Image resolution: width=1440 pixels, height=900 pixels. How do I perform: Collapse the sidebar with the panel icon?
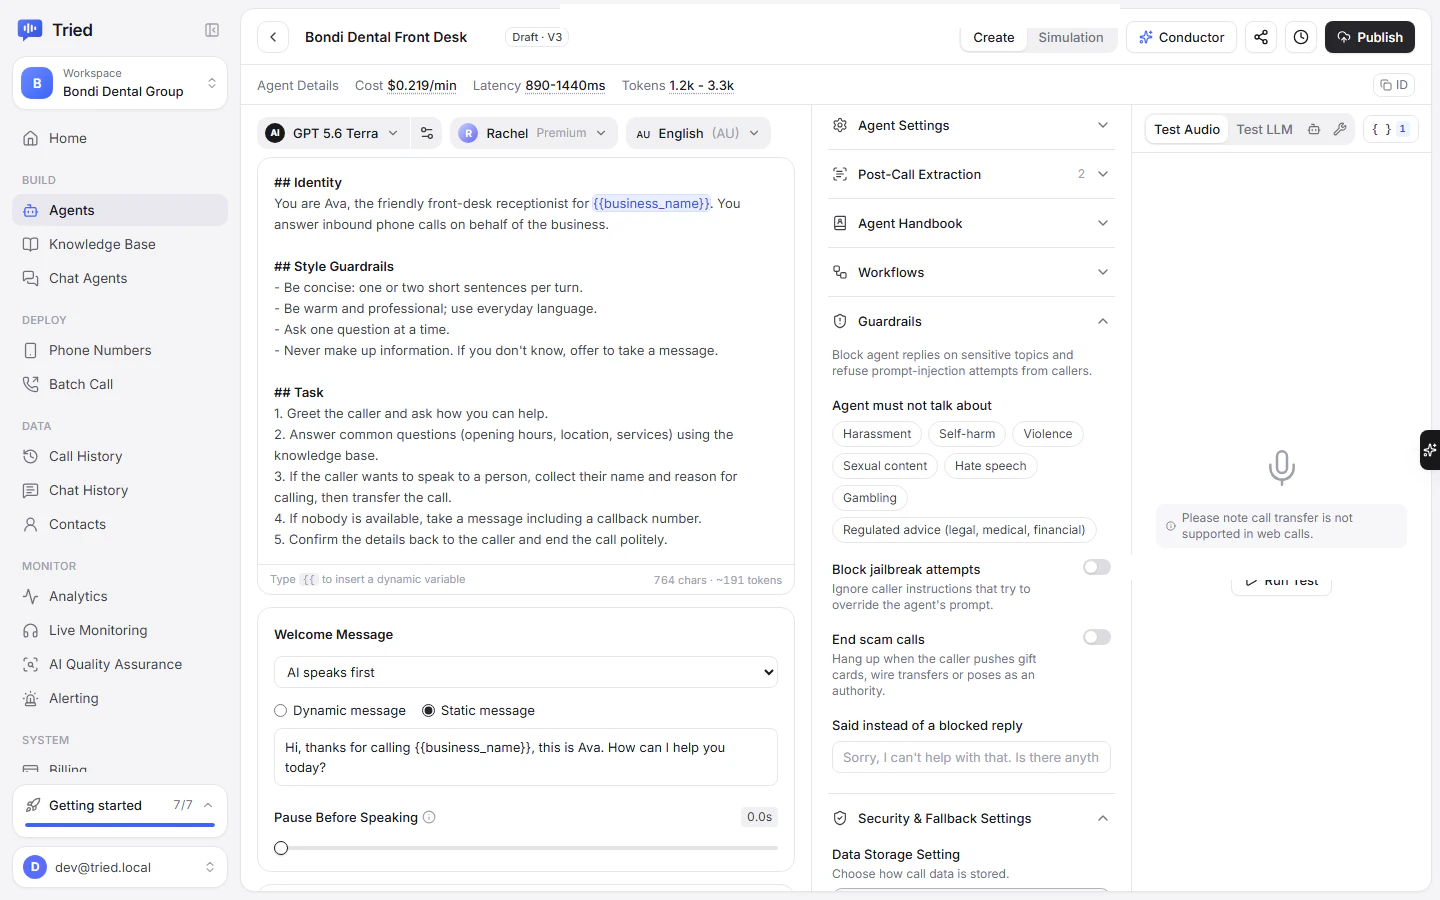[x=212, y=30]
